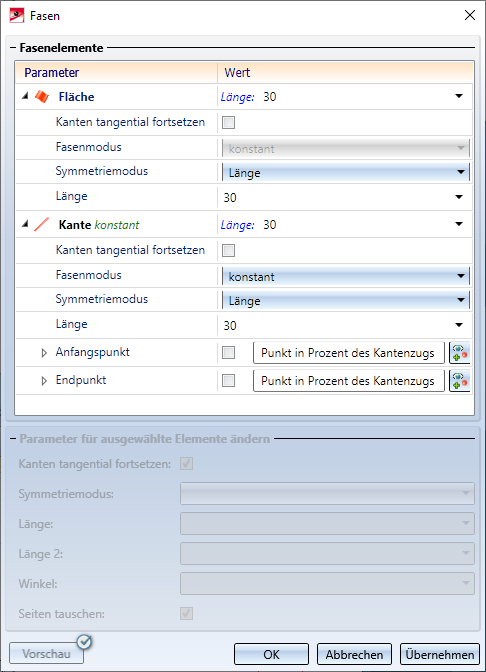
Task: Toggle Kanten tangential fortsetzen under Kante
Action: [228, 250]
